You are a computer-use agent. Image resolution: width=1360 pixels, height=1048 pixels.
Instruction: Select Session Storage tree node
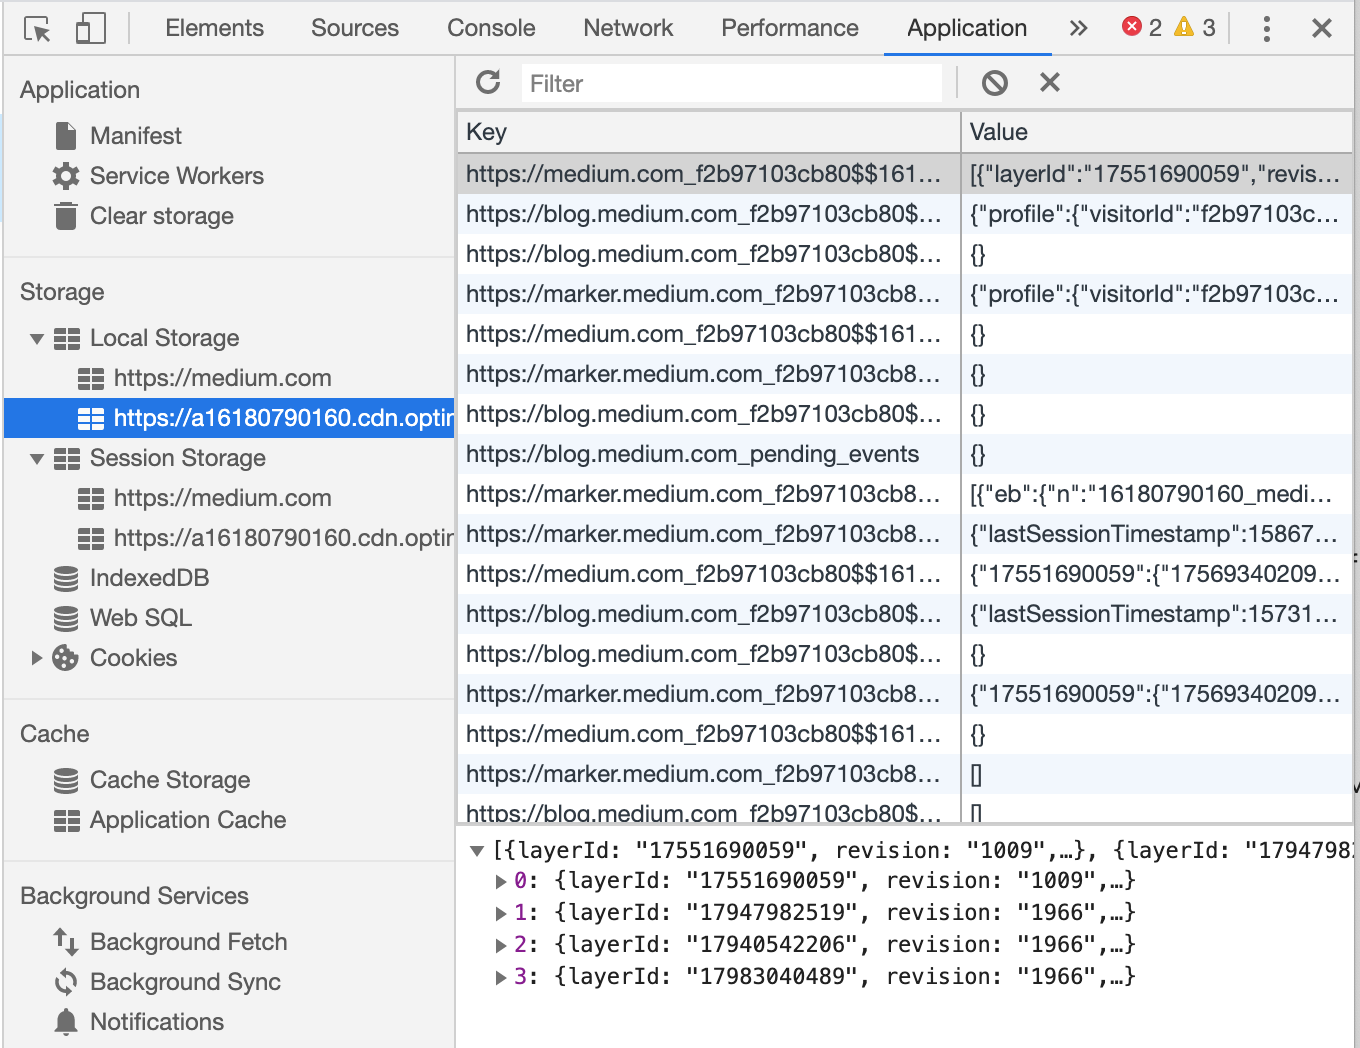coord(177,457)
